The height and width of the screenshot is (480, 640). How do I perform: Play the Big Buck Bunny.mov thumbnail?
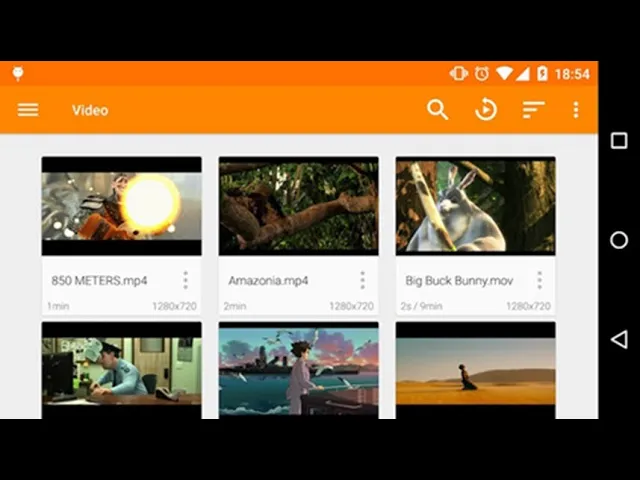(476, 206)
